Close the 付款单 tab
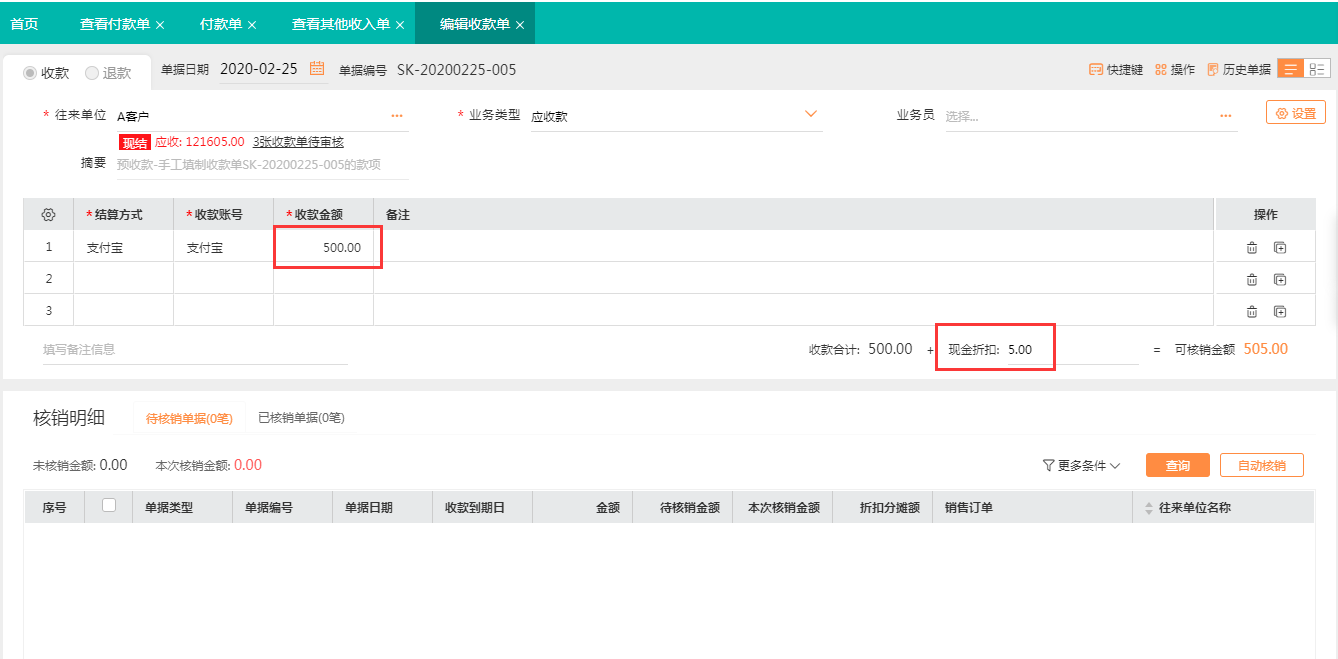This screenshot has width=1338, height=659. point(251,24)
